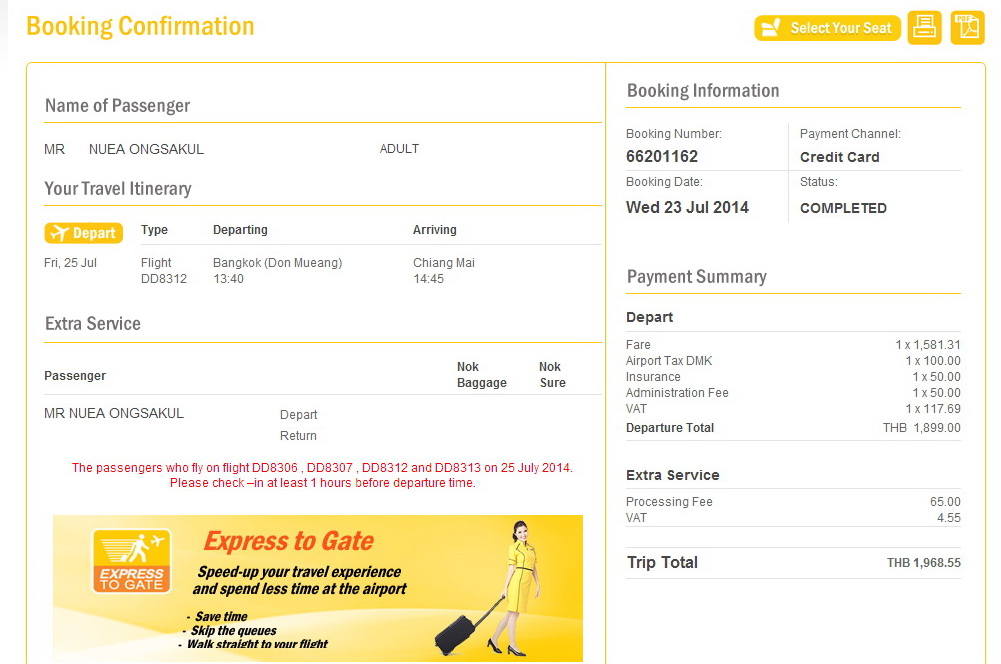Print the booking confirmation
The width and height of the screenshot is (1001, 664).
pos(925,28)
